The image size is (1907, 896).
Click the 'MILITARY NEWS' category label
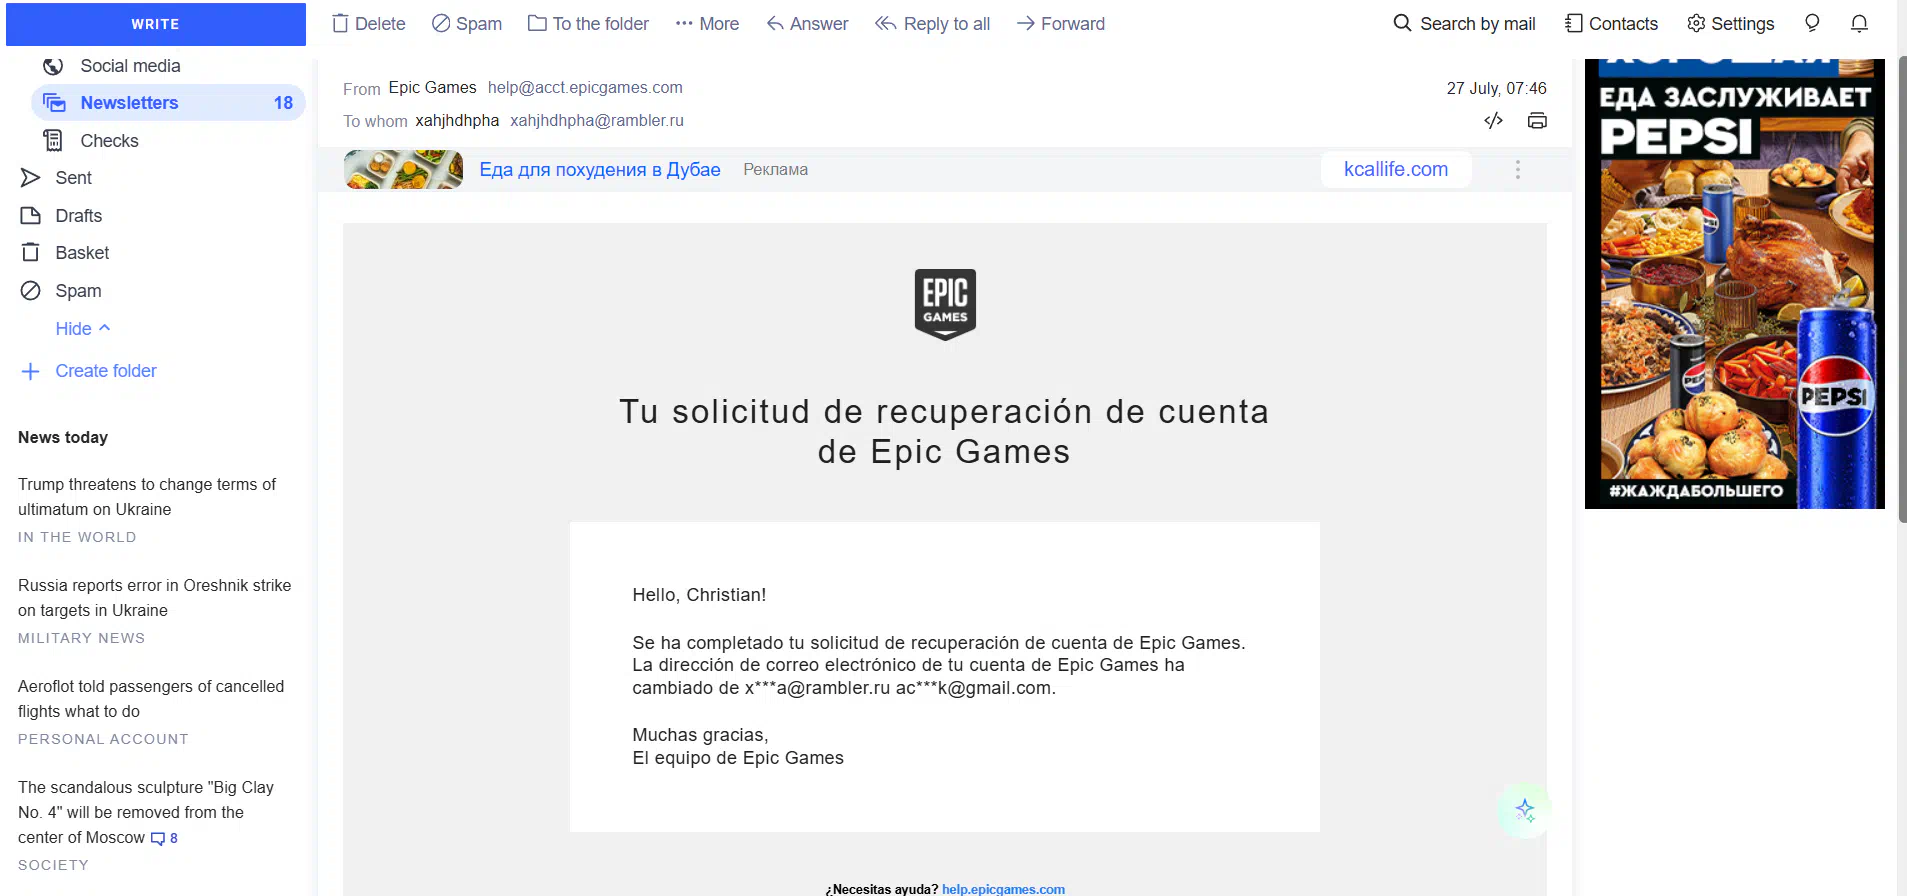(x=81, y=638)
